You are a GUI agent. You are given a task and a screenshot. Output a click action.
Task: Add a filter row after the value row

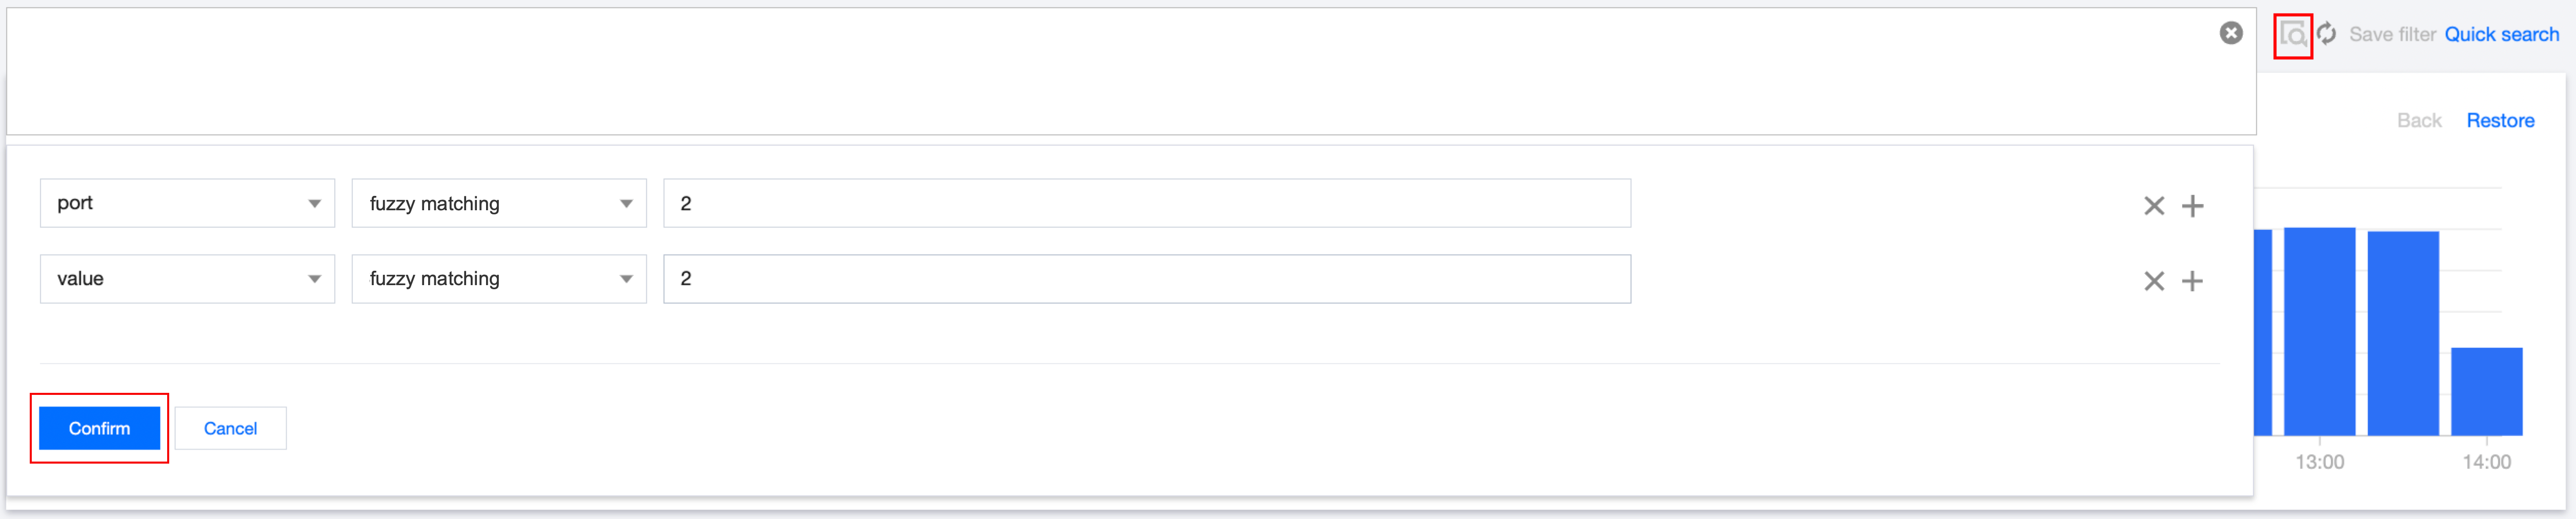pyautogui.click(x=2193, y=281)
